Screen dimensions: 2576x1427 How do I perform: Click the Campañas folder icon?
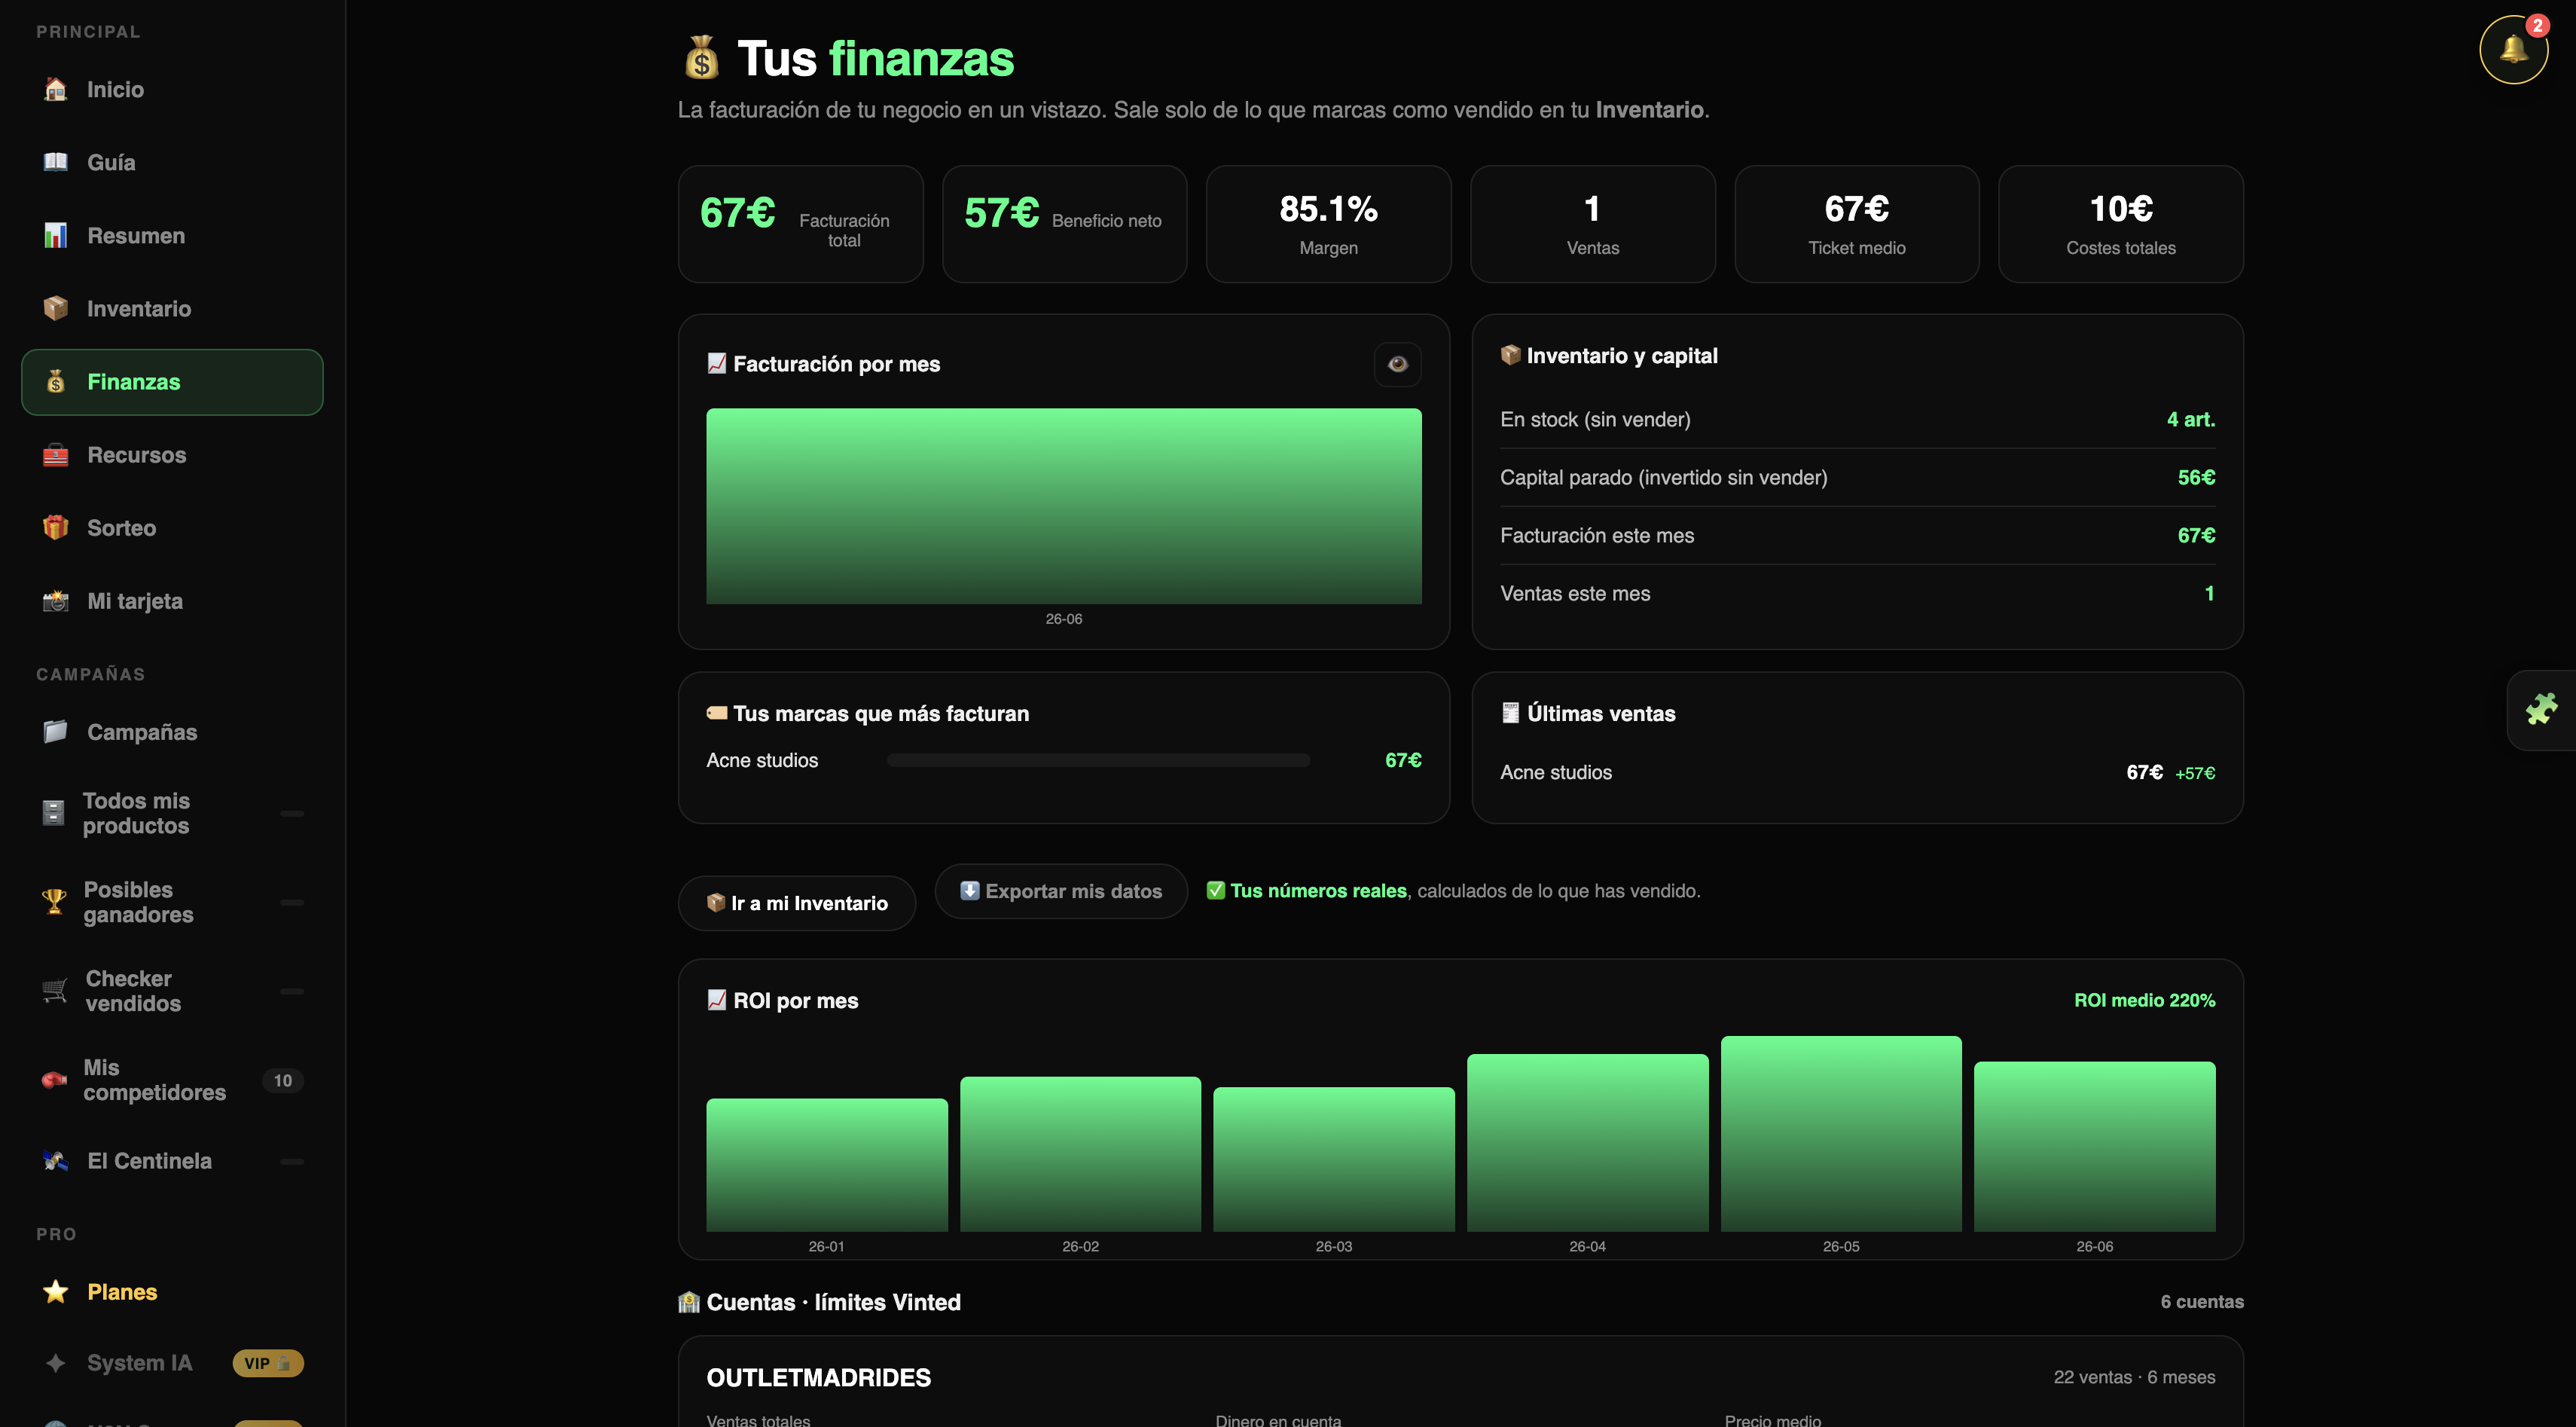tap(56, 732)
